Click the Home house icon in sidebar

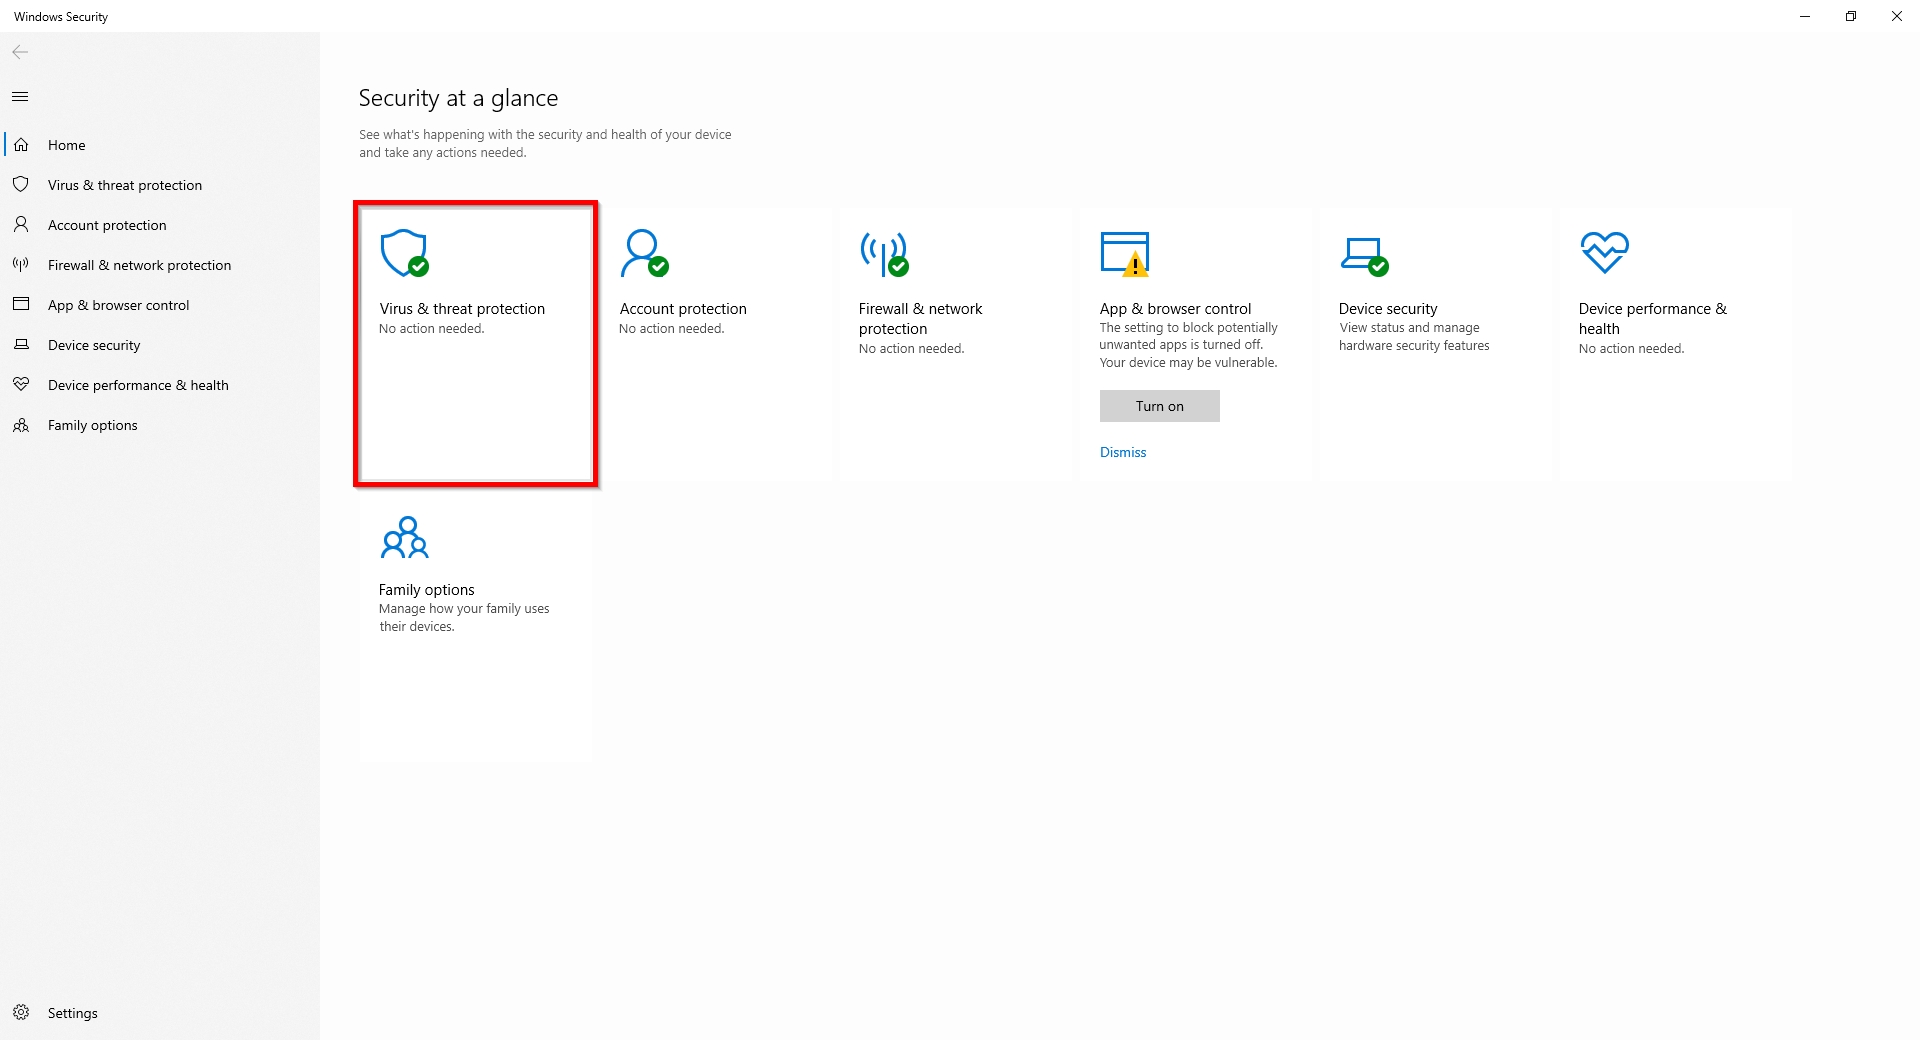(x=21, y=145)
